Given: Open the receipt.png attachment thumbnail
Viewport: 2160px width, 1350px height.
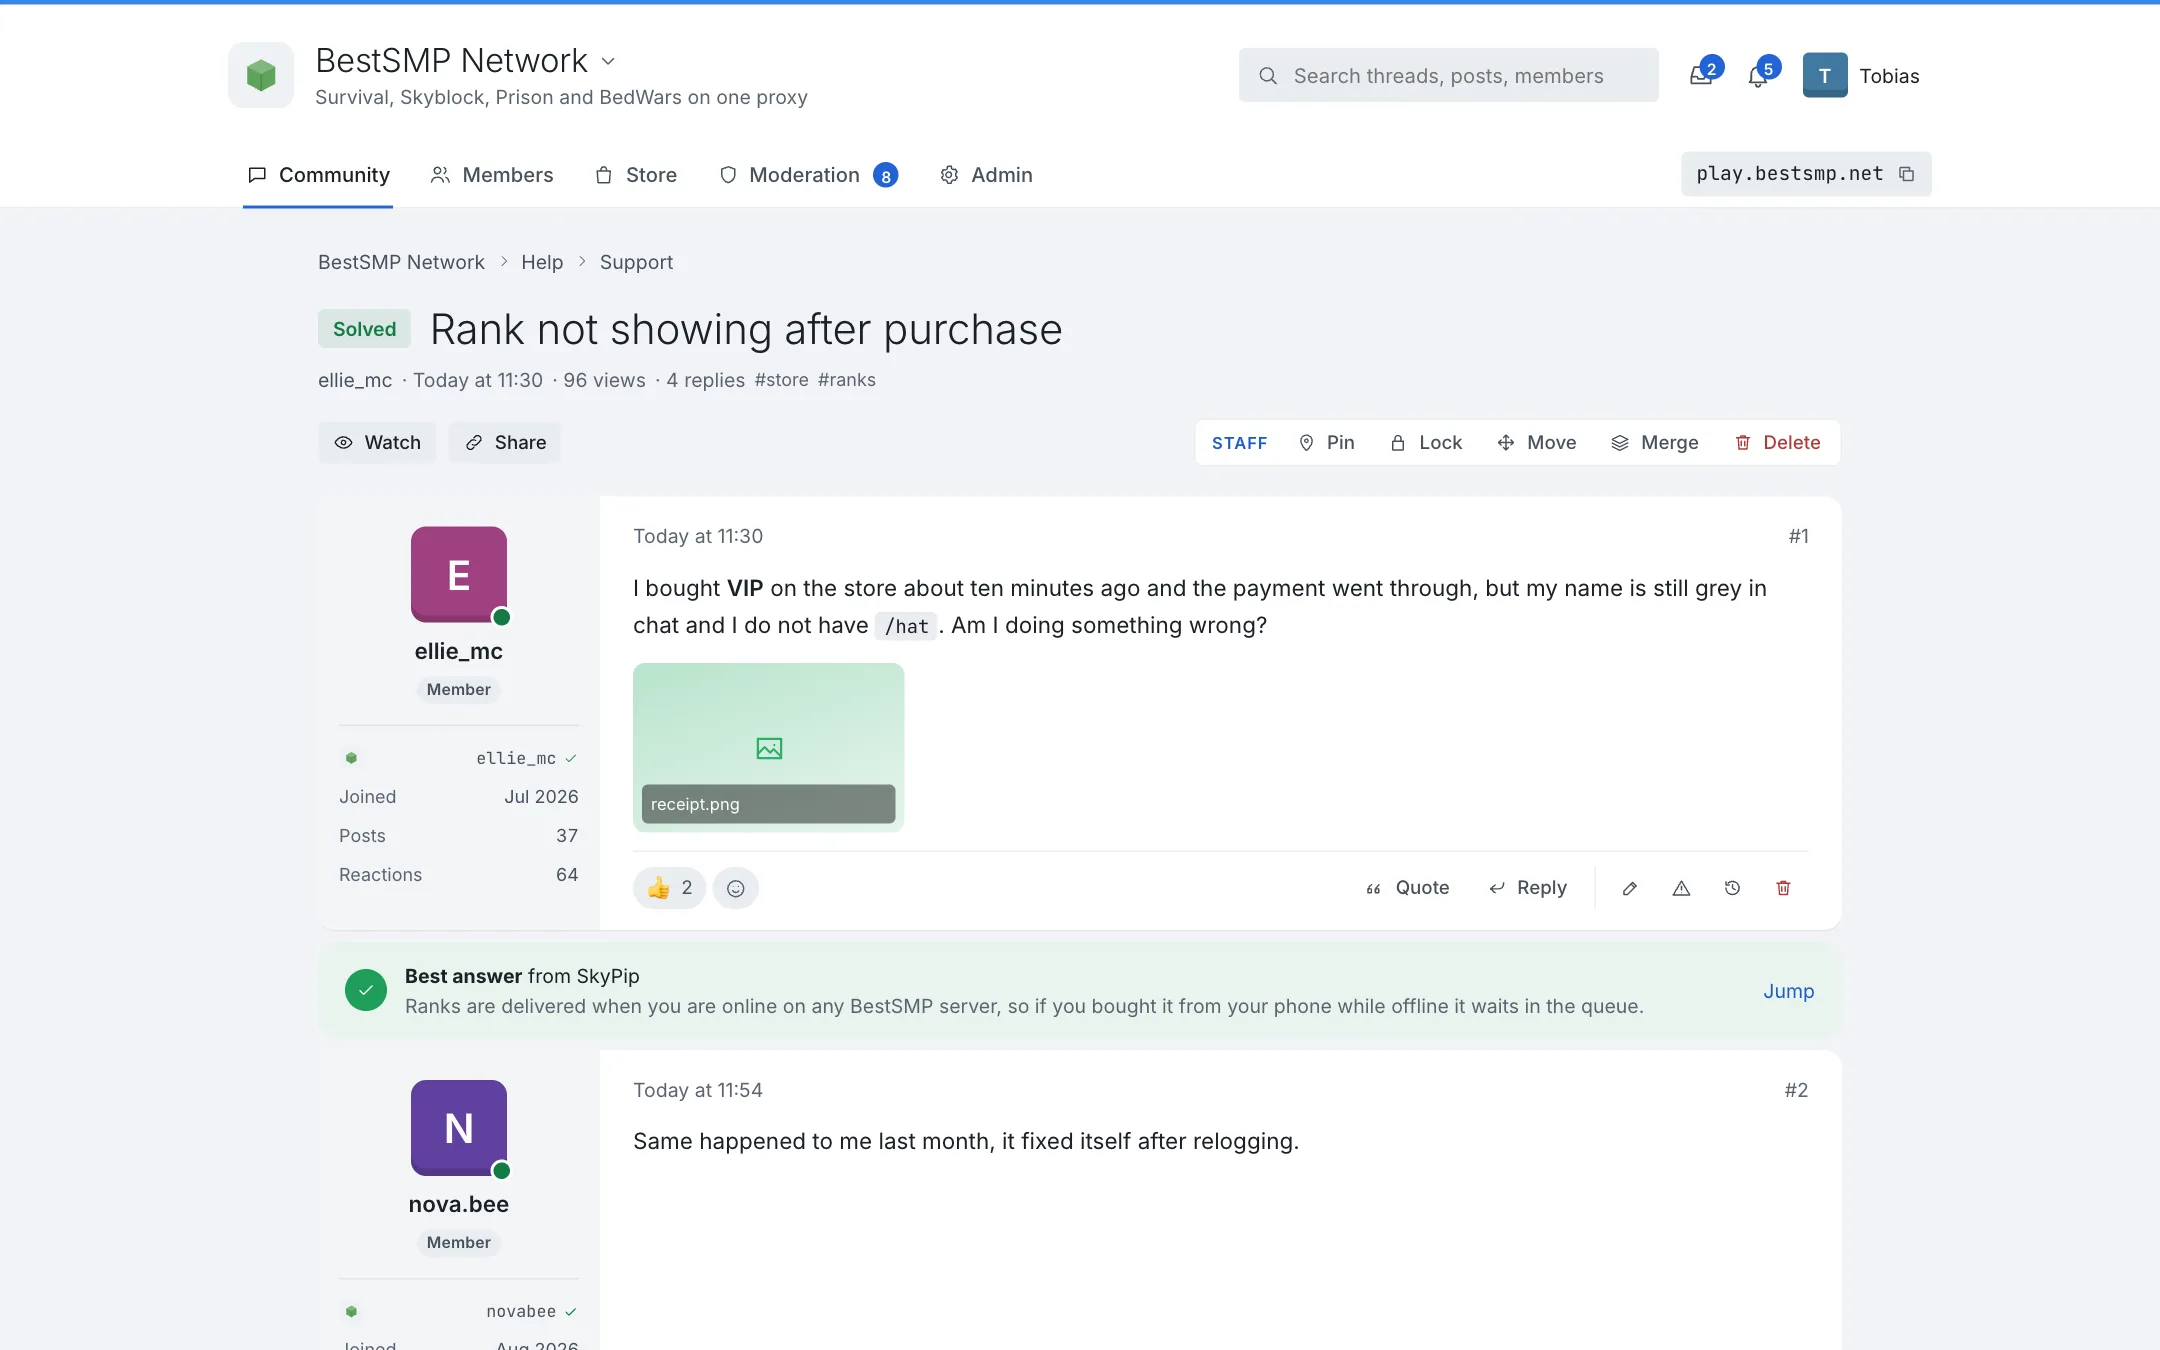Looking at the screenshot, I should coord(768,747).
